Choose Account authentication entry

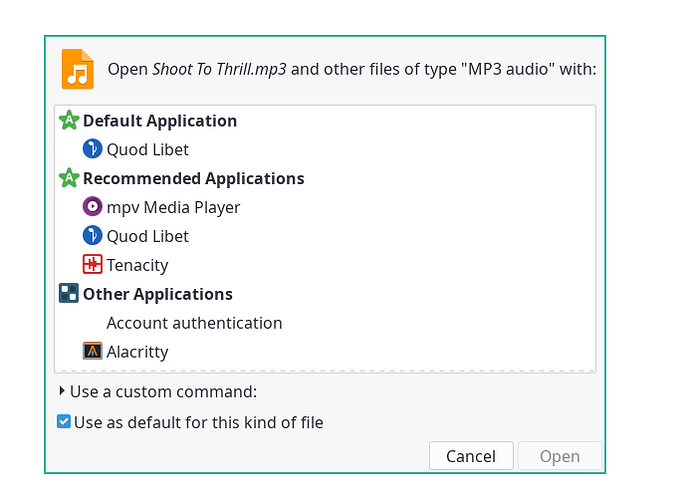pyautogui.click(x=194, y=323)
